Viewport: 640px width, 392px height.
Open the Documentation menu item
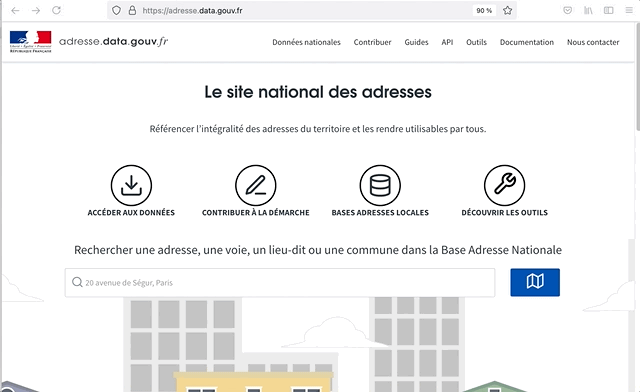[x=527, y=42]
